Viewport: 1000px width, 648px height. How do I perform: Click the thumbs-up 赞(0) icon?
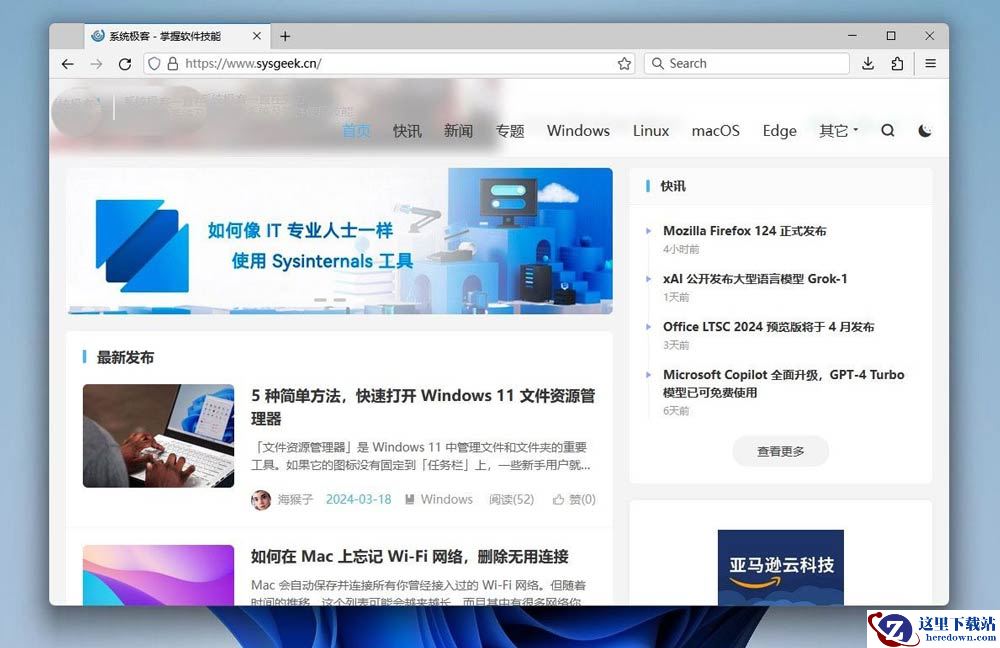(558, 499)
